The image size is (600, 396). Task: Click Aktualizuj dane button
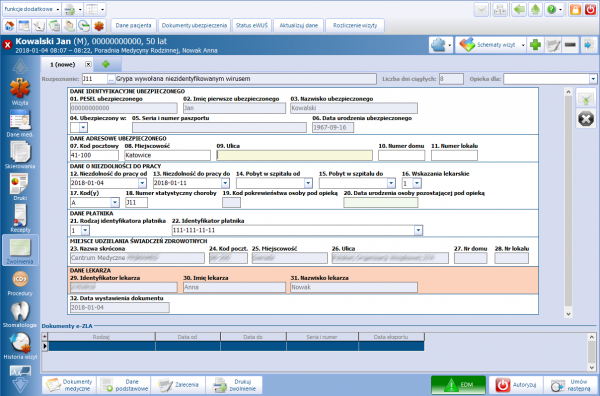click(299, 26)
